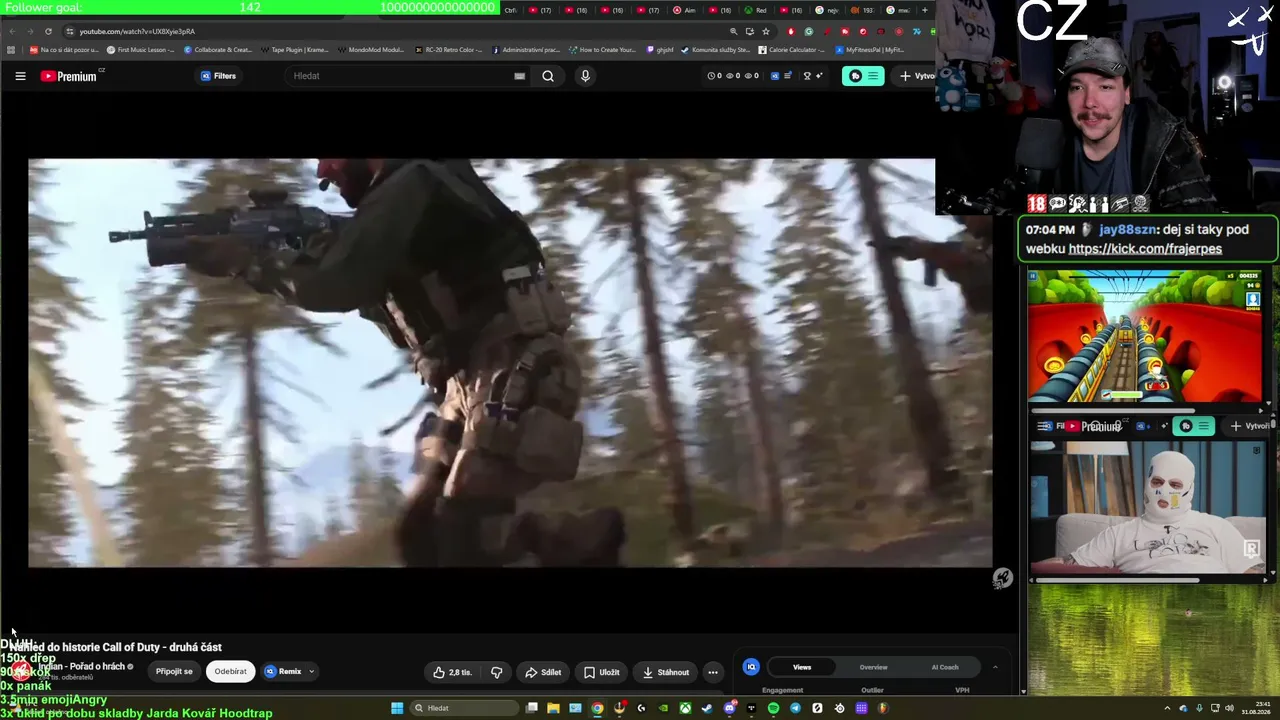Click the main Call of Duty video player
1280x720 pixels.
pos(510,363)
